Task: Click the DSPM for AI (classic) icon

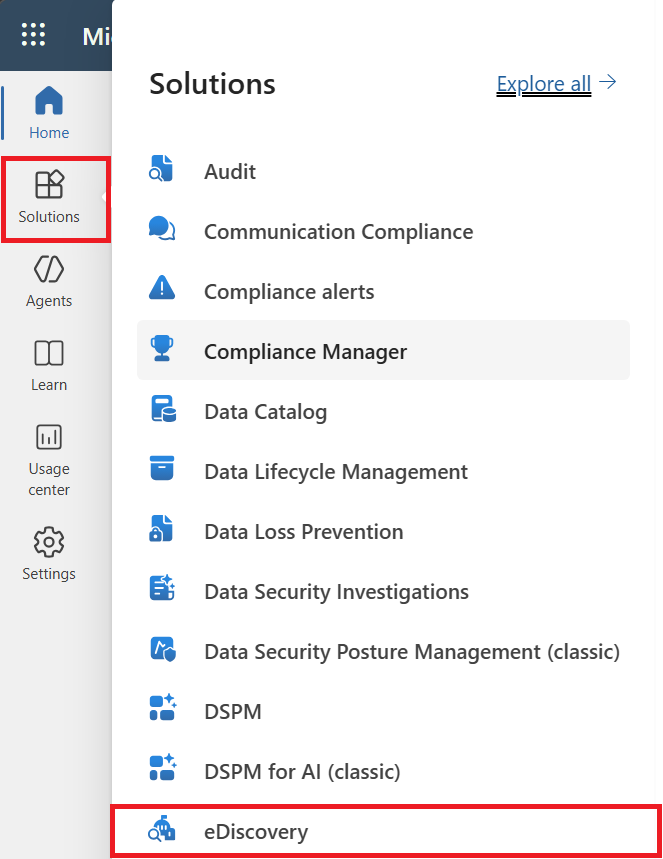Action: coord(163,767)
